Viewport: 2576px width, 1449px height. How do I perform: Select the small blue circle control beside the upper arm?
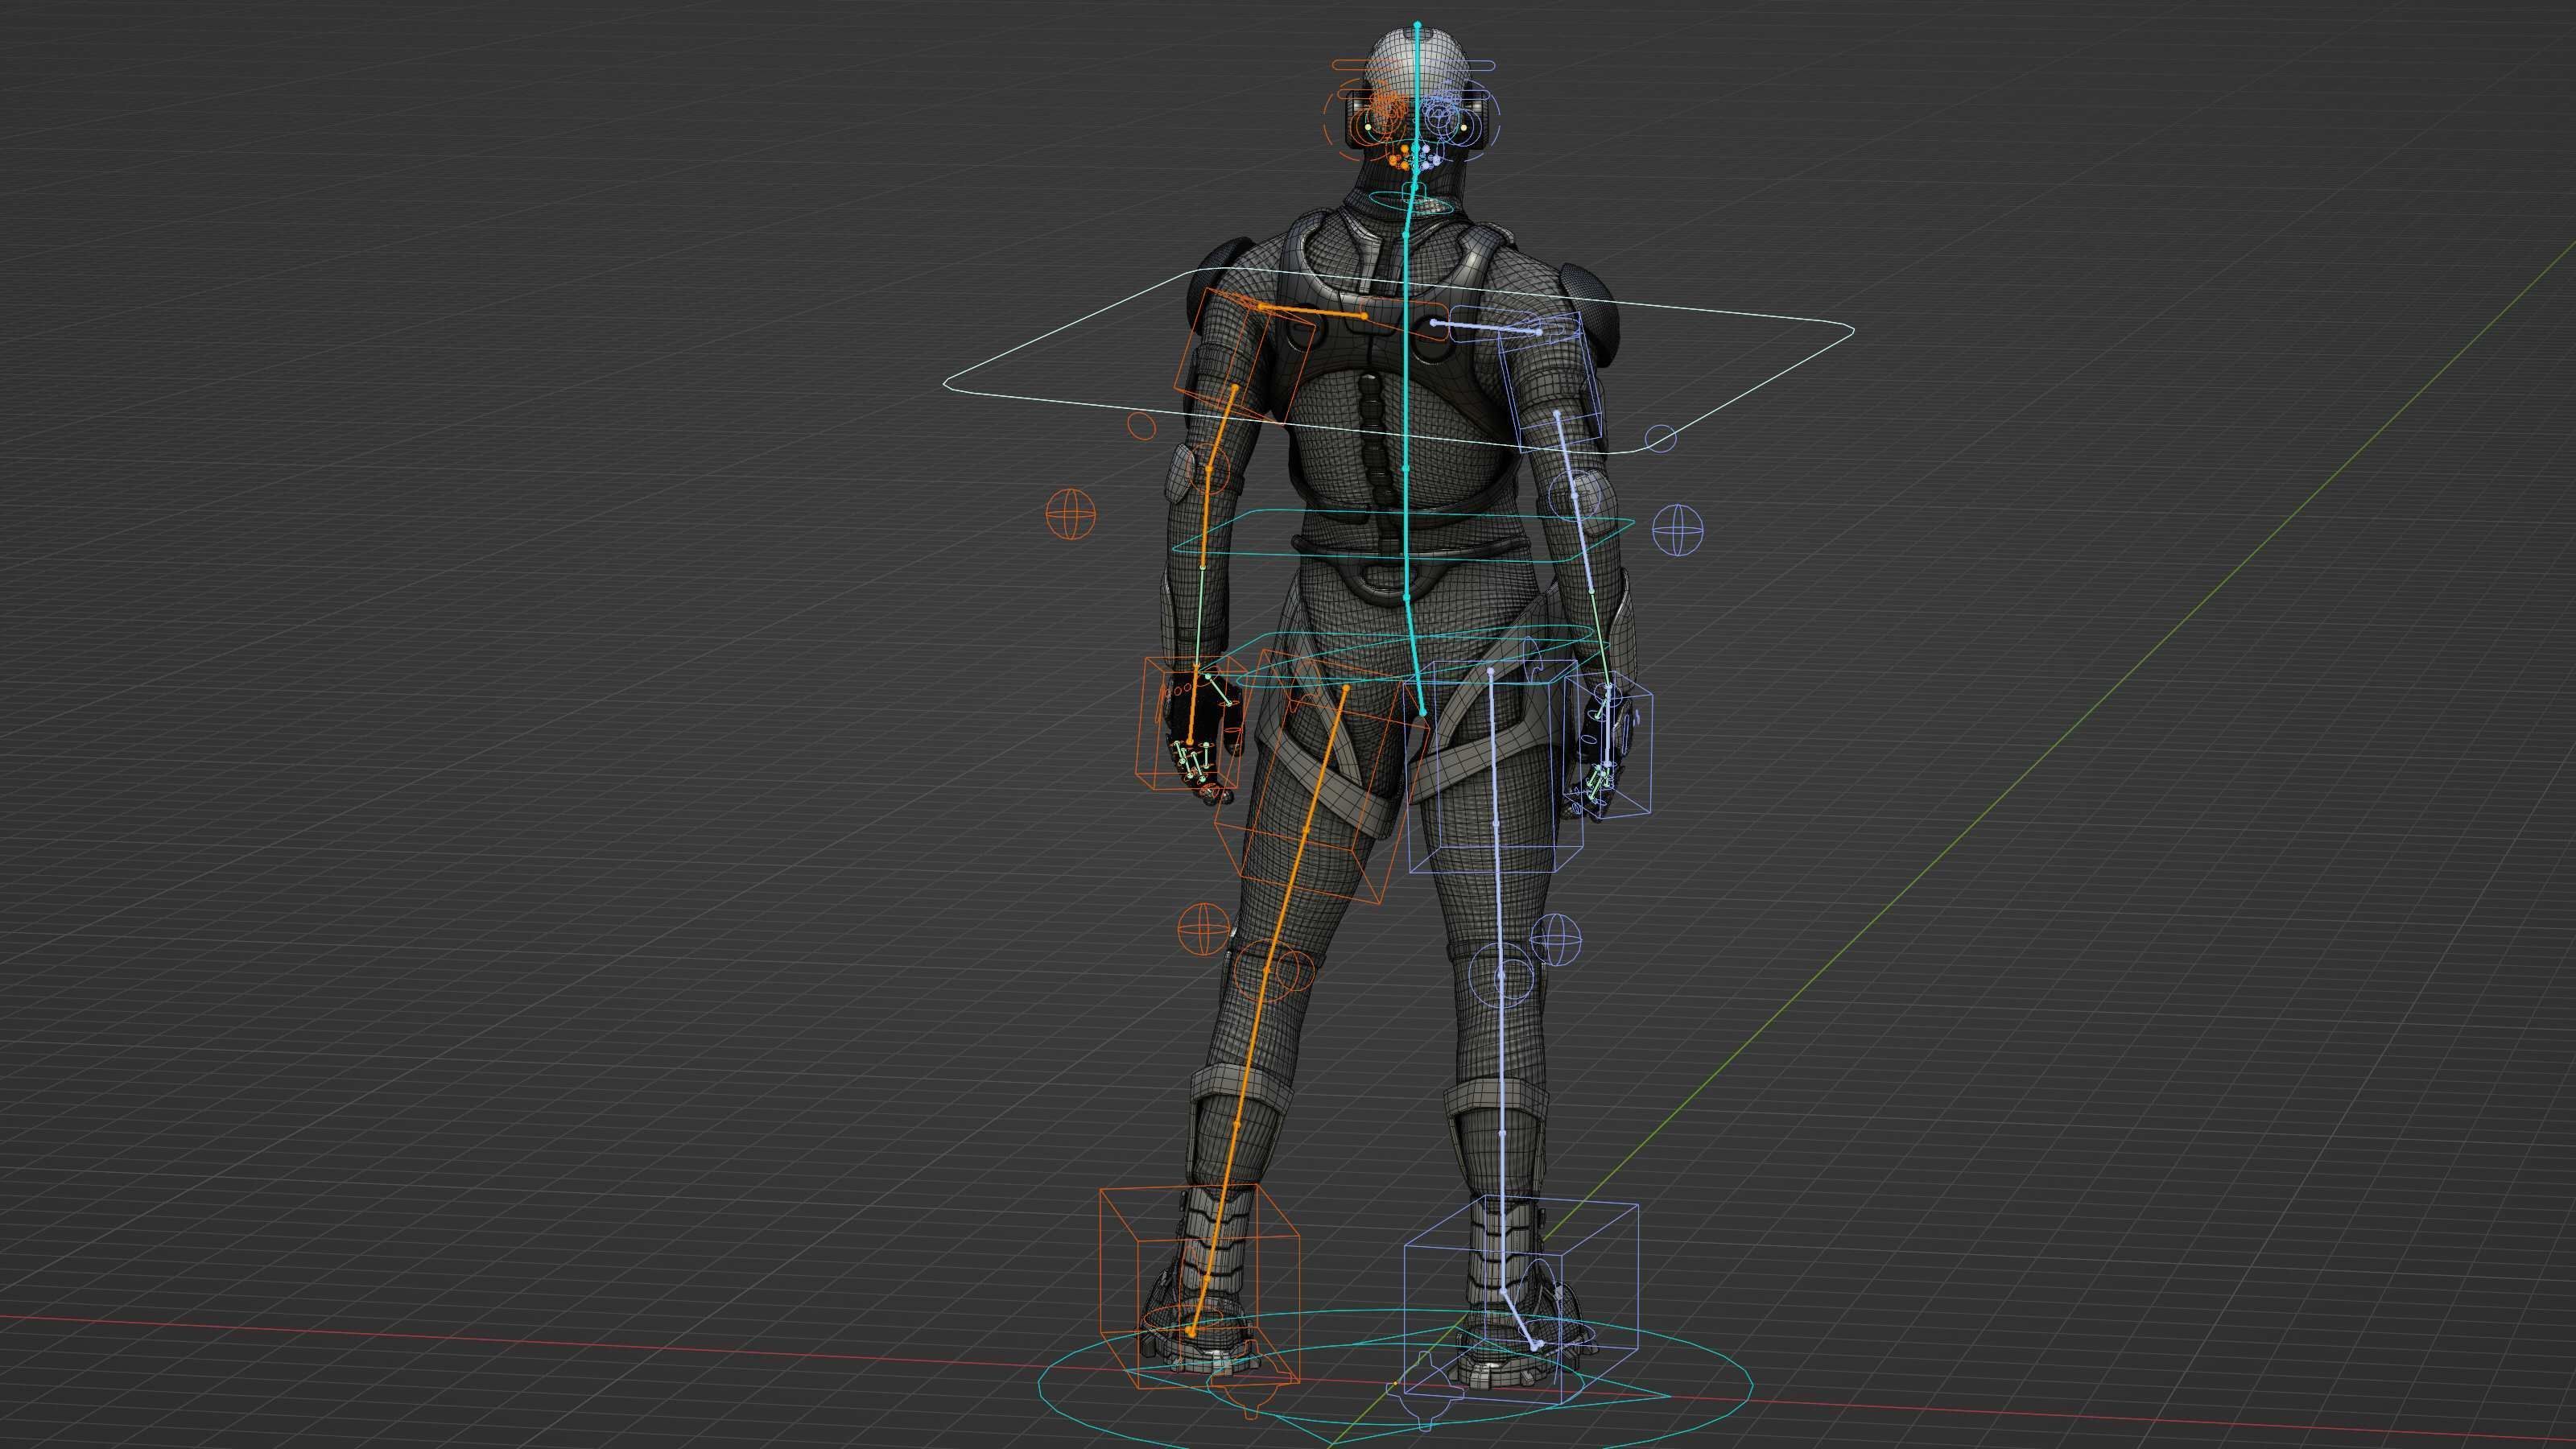point(1660,438)
